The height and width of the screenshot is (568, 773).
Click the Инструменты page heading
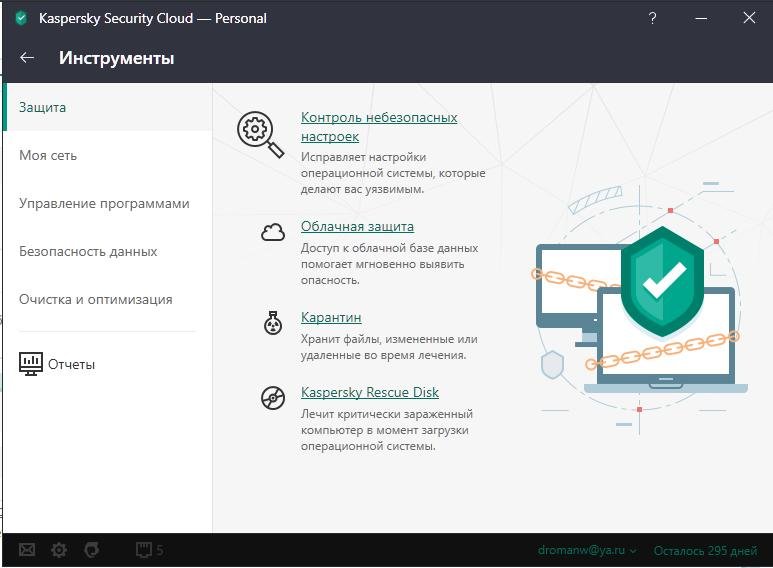(x=116, y=58)
